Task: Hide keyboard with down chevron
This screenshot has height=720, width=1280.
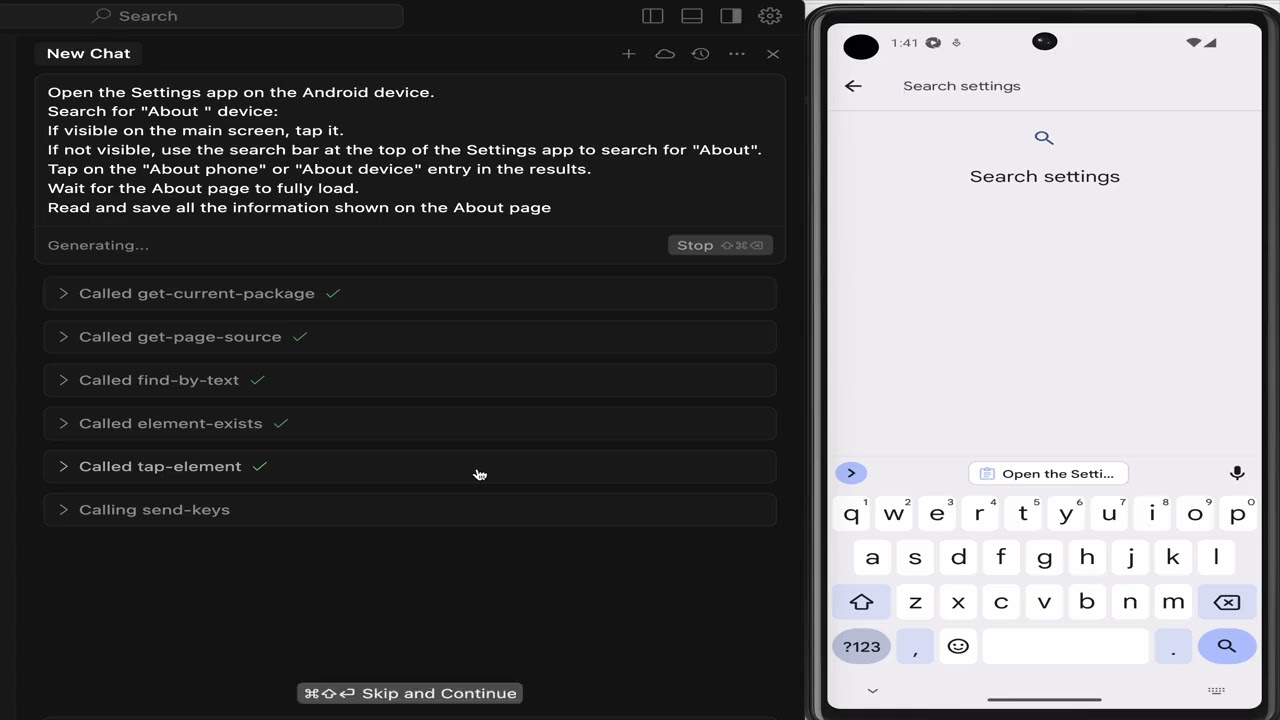Action: tap(872, 691)
